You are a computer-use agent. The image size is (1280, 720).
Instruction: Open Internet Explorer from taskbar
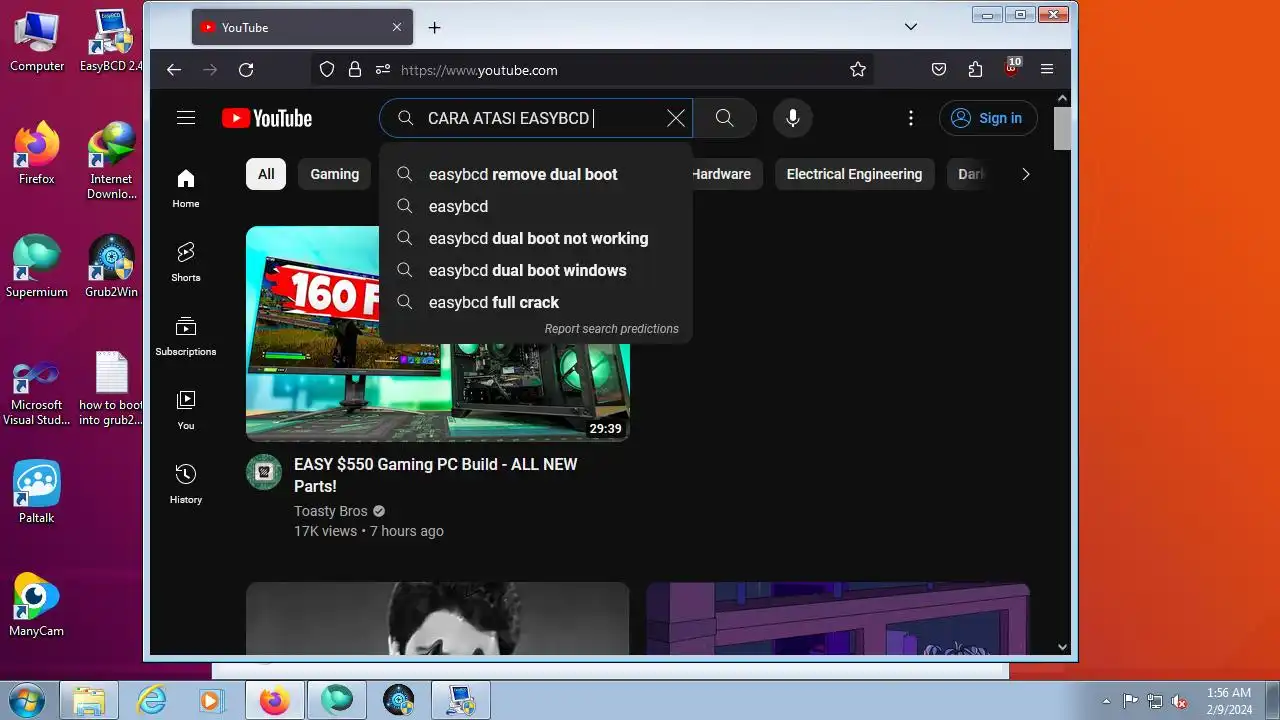151,700
